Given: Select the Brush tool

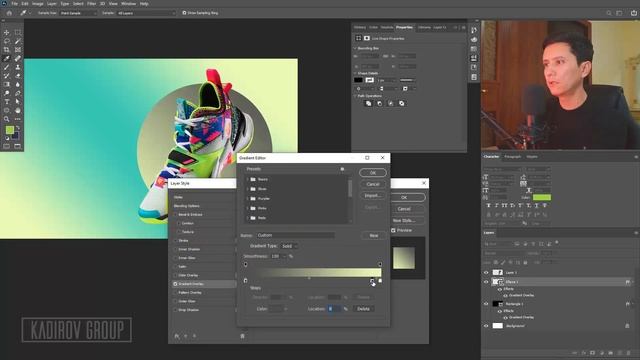Looking at the screenshot, I should pyautogui.click(x=7, y=67).
